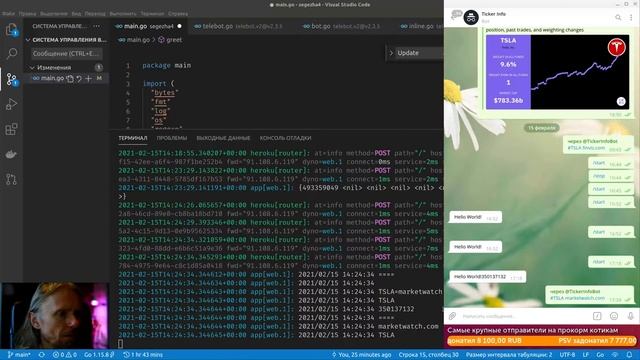Change the Go language mode in the status bar

(600, 355)
